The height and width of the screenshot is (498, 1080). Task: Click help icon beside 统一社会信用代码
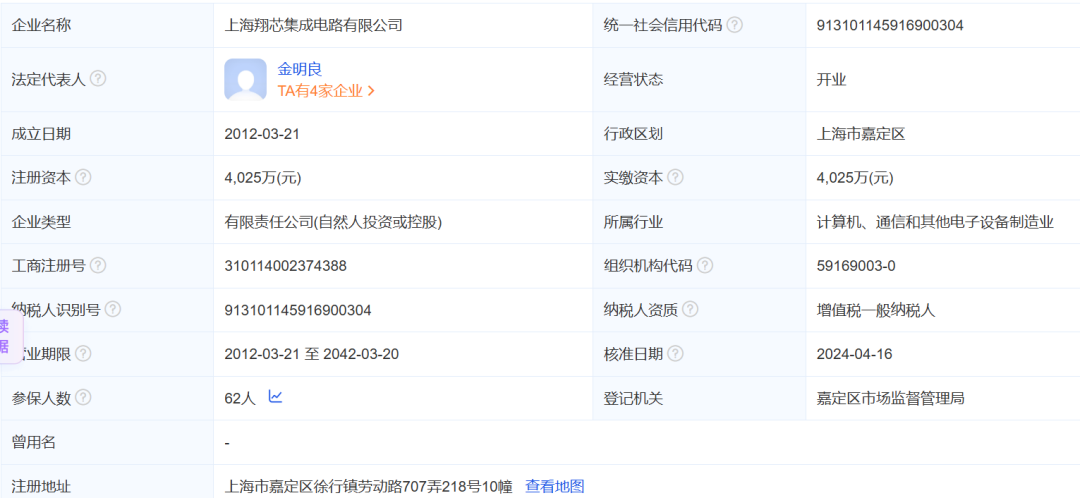click(x=735, y=25)
